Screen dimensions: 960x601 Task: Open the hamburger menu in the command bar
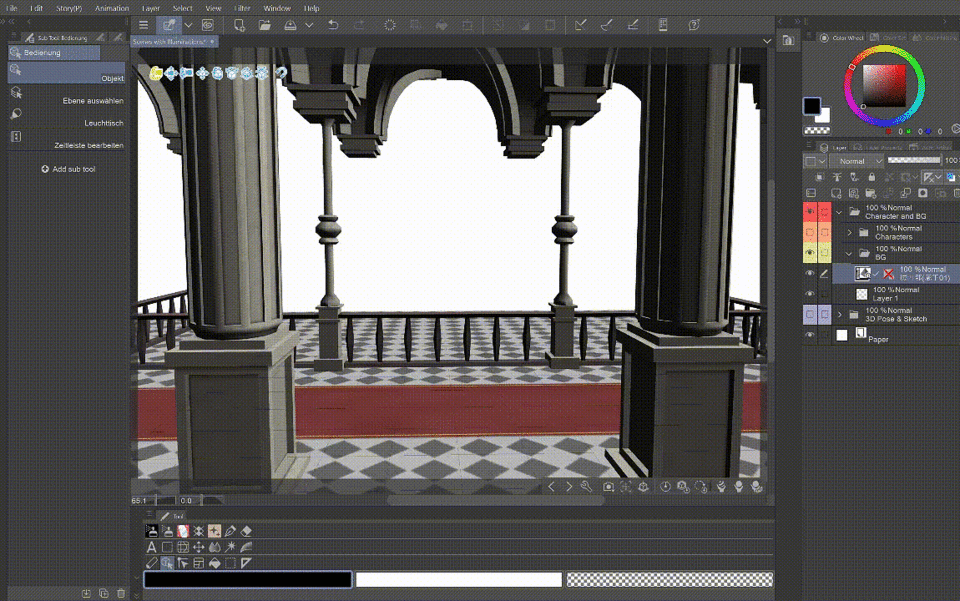coord(143,25)
